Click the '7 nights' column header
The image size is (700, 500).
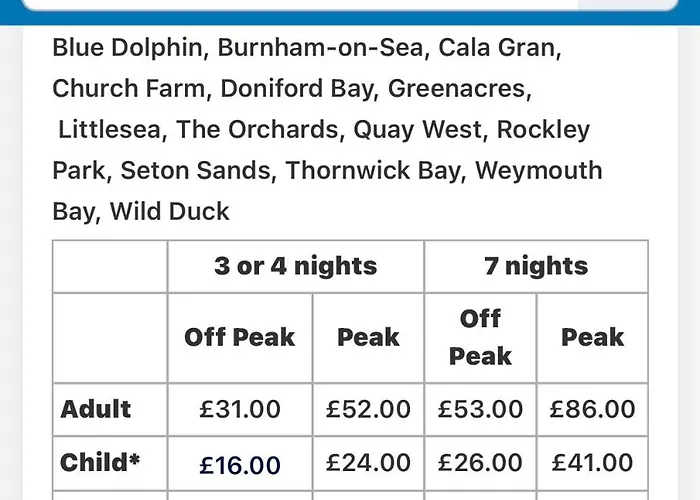tap(536, 266)
